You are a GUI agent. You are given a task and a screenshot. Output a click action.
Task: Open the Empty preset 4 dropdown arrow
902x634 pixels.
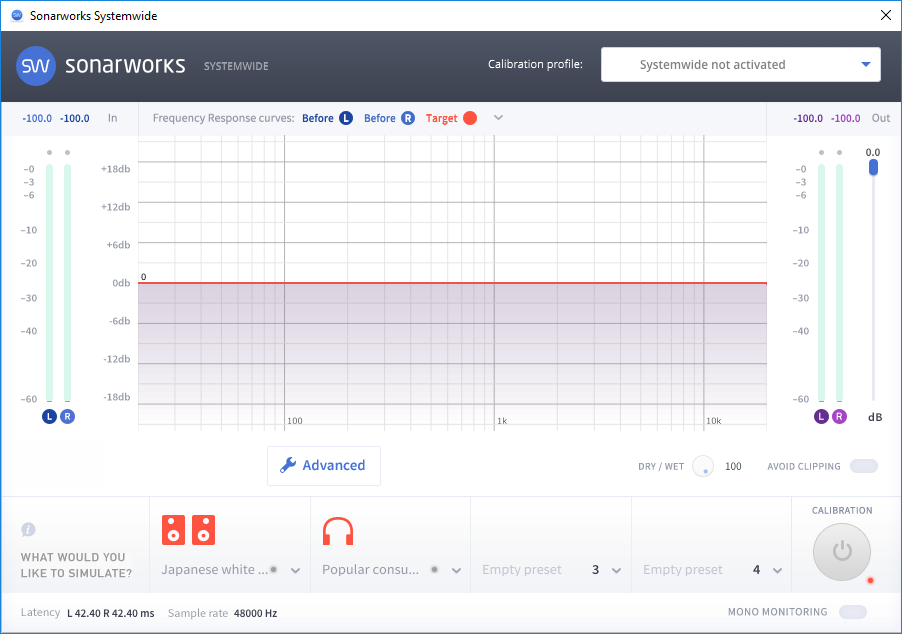pos(777,571)
